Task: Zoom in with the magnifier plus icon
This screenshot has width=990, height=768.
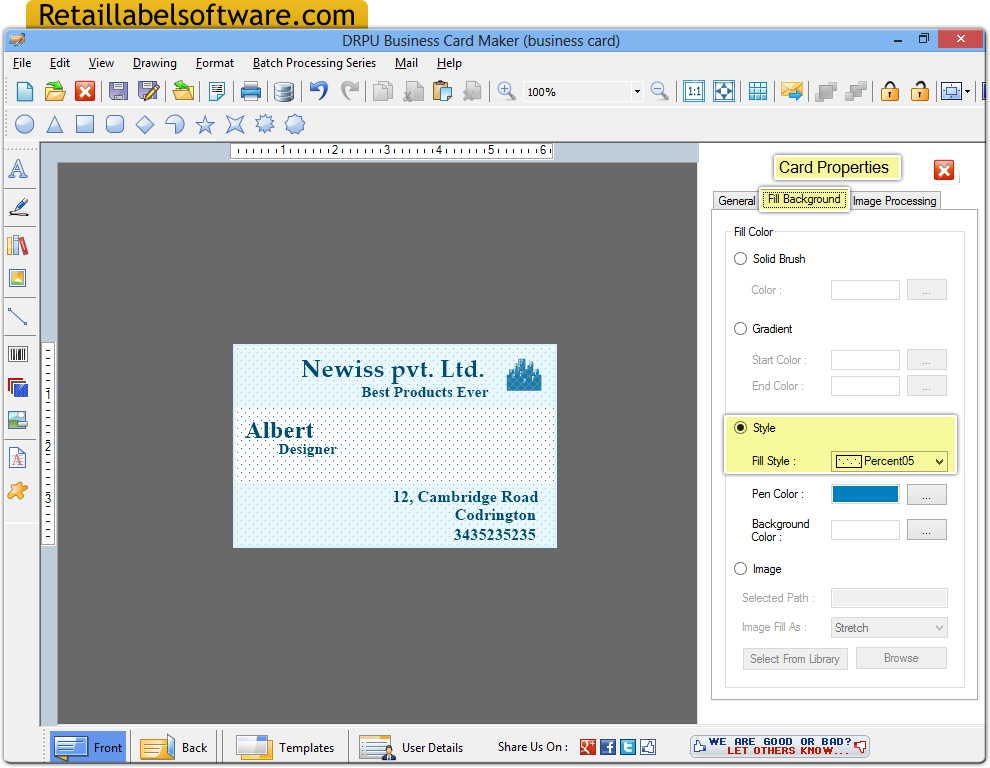Action: click(506, 92)
